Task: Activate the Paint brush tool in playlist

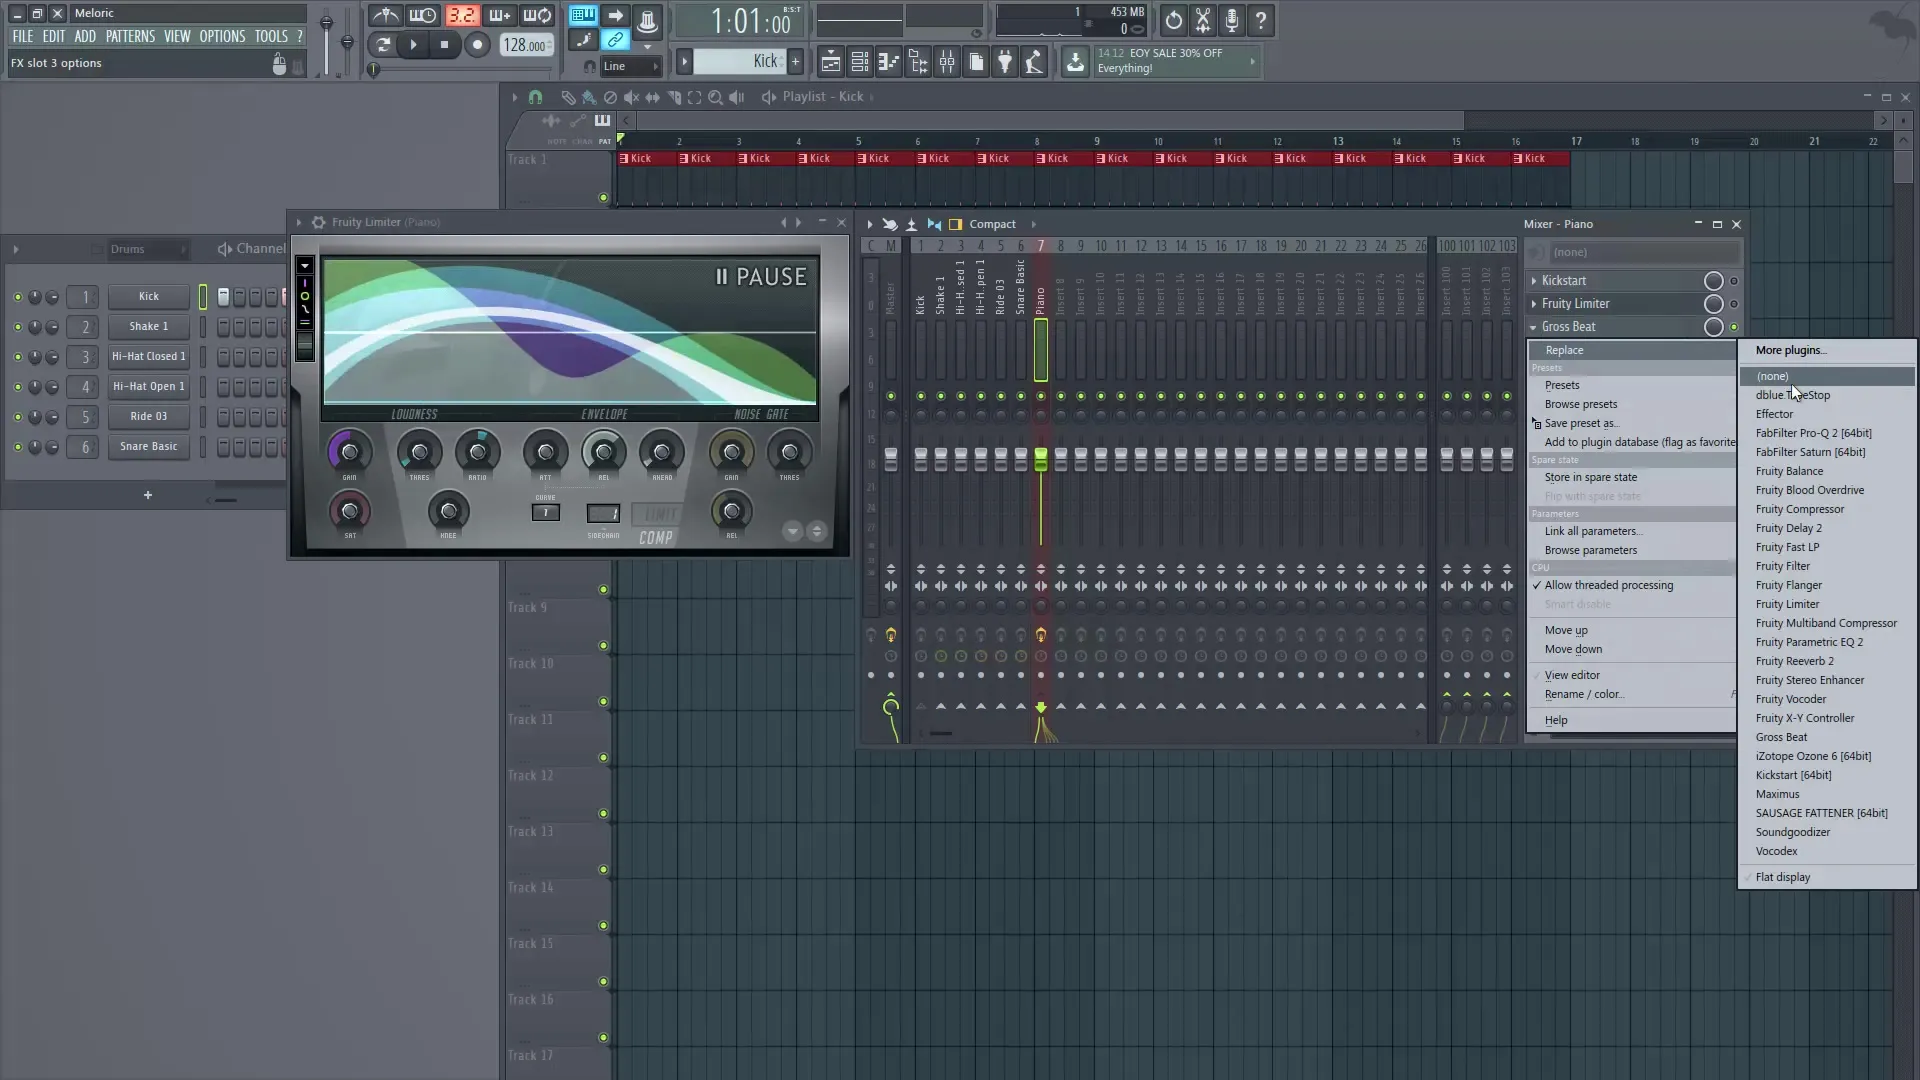Action: click(x=589, y=97)
